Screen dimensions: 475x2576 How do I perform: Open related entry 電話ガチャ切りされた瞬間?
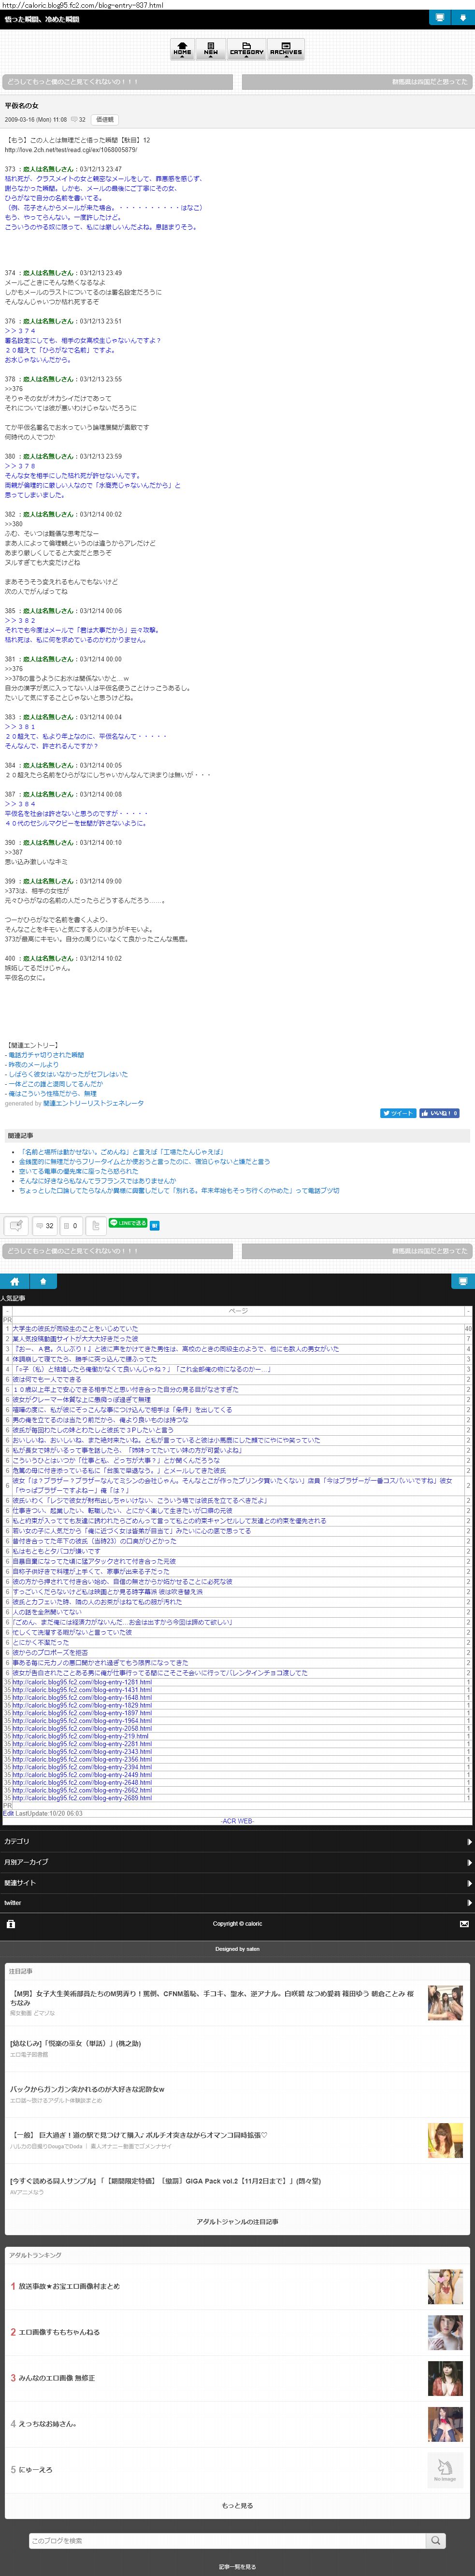46,1055
